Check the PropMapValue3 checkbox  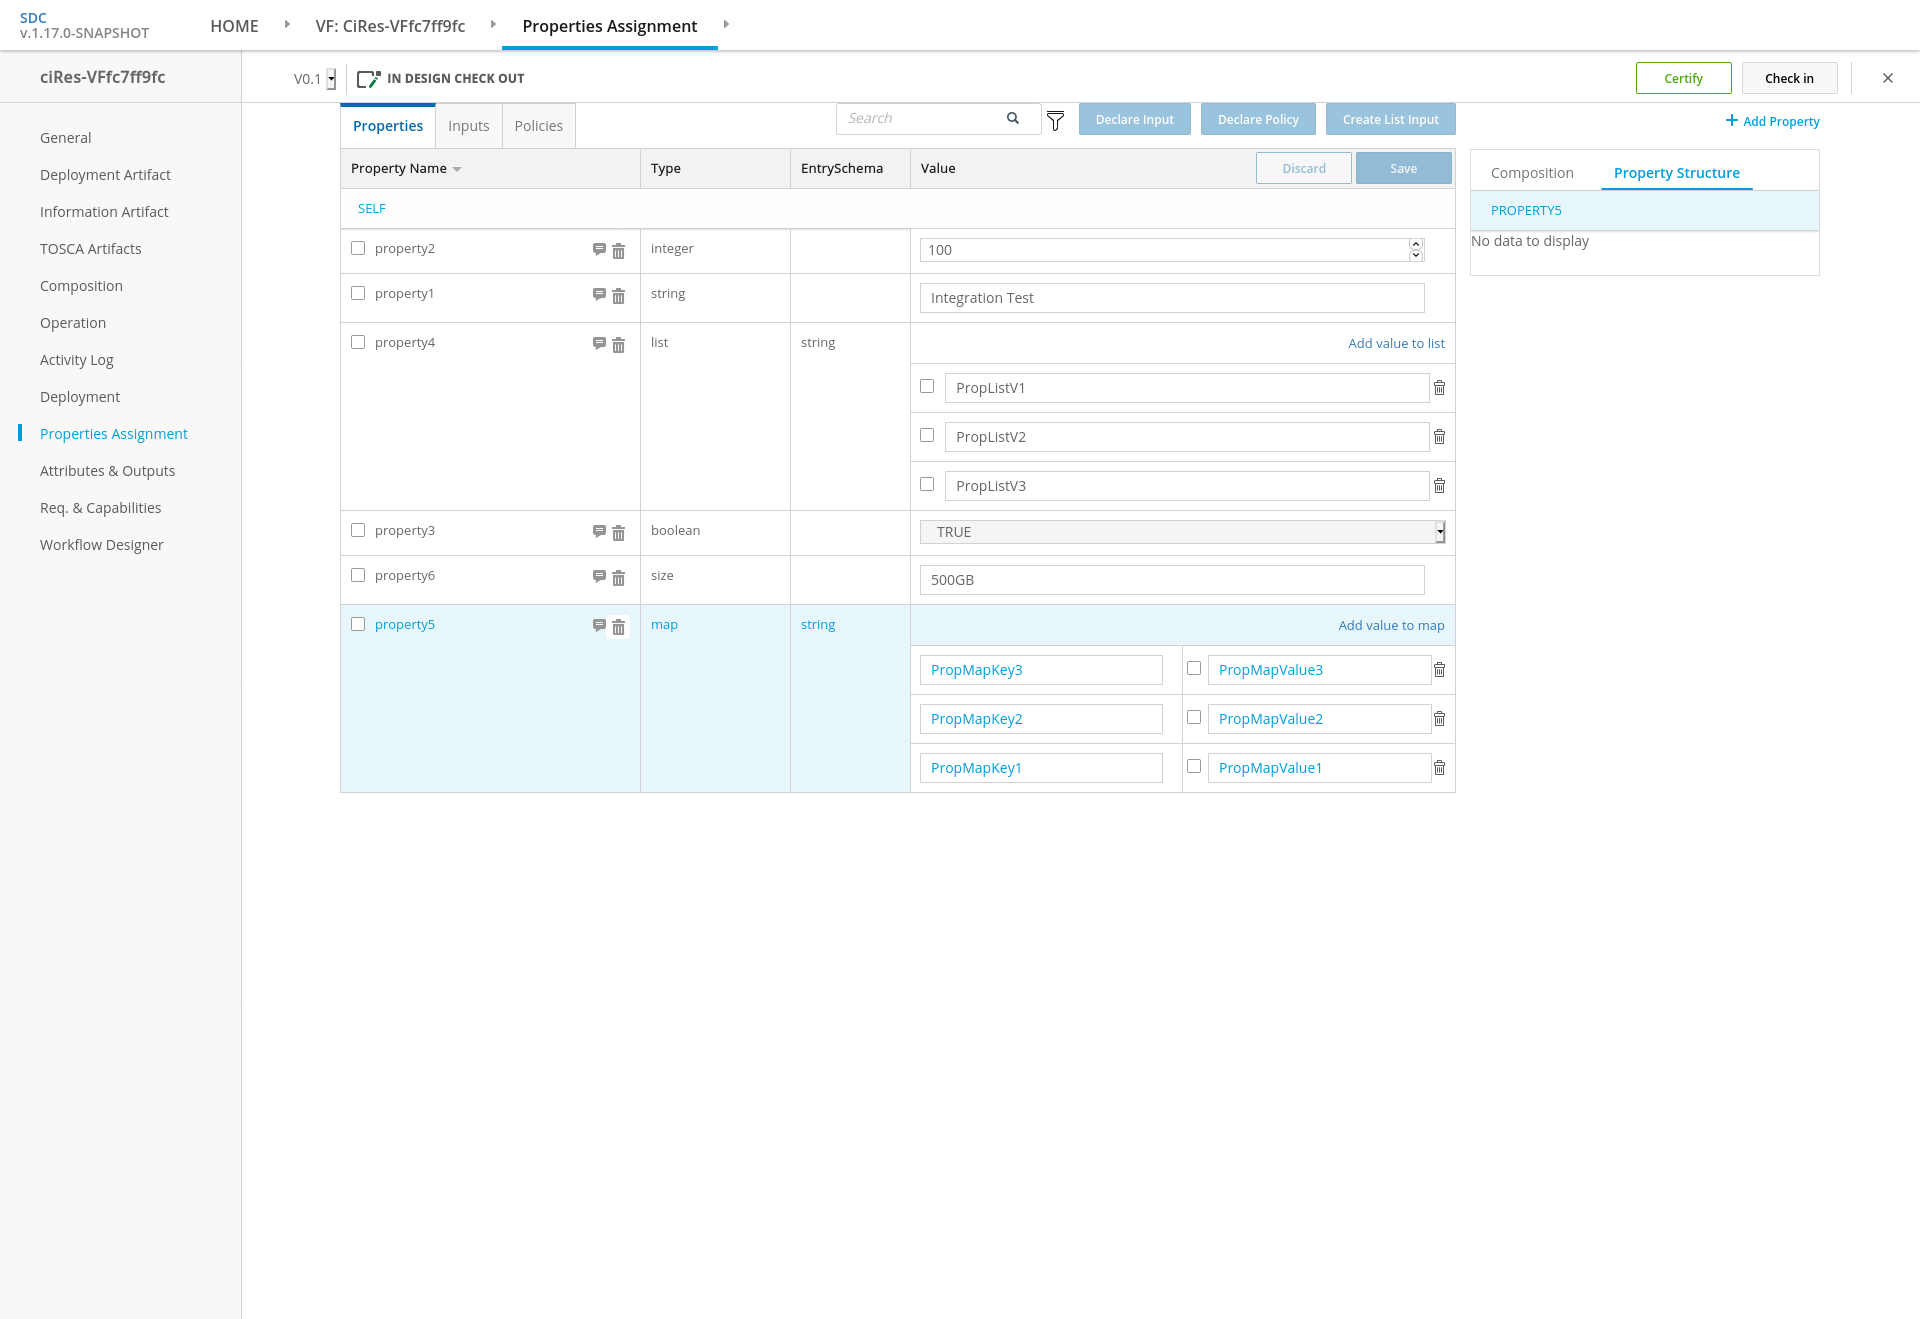pyautogui.click(x=1194, y=668)
